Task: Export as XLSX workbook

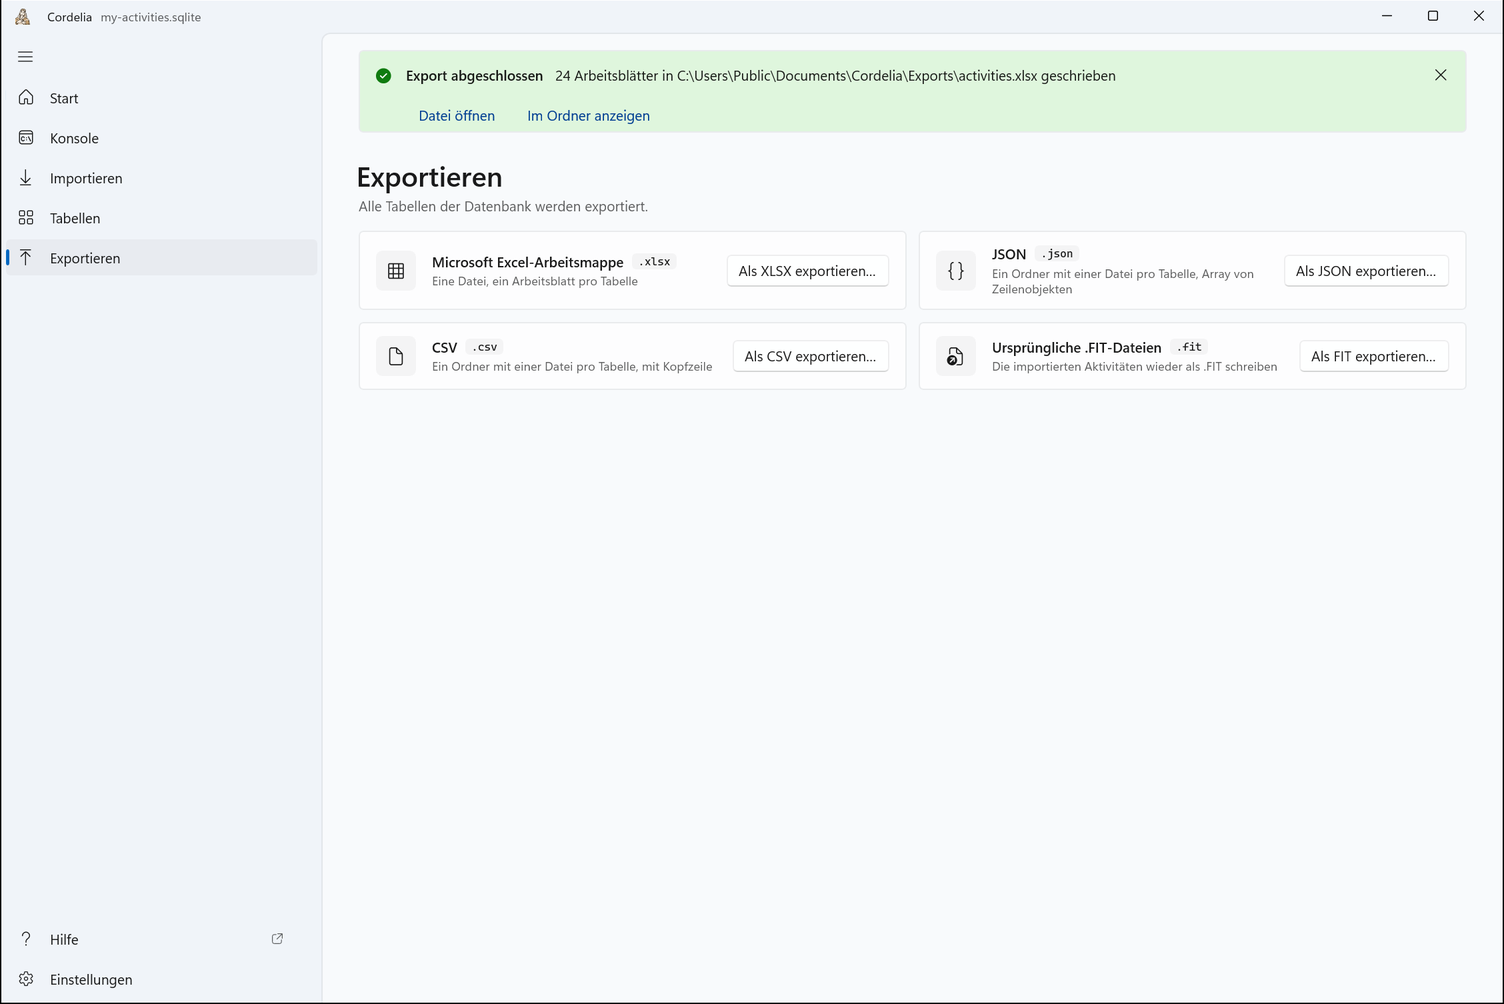Action: coord(807,271)
